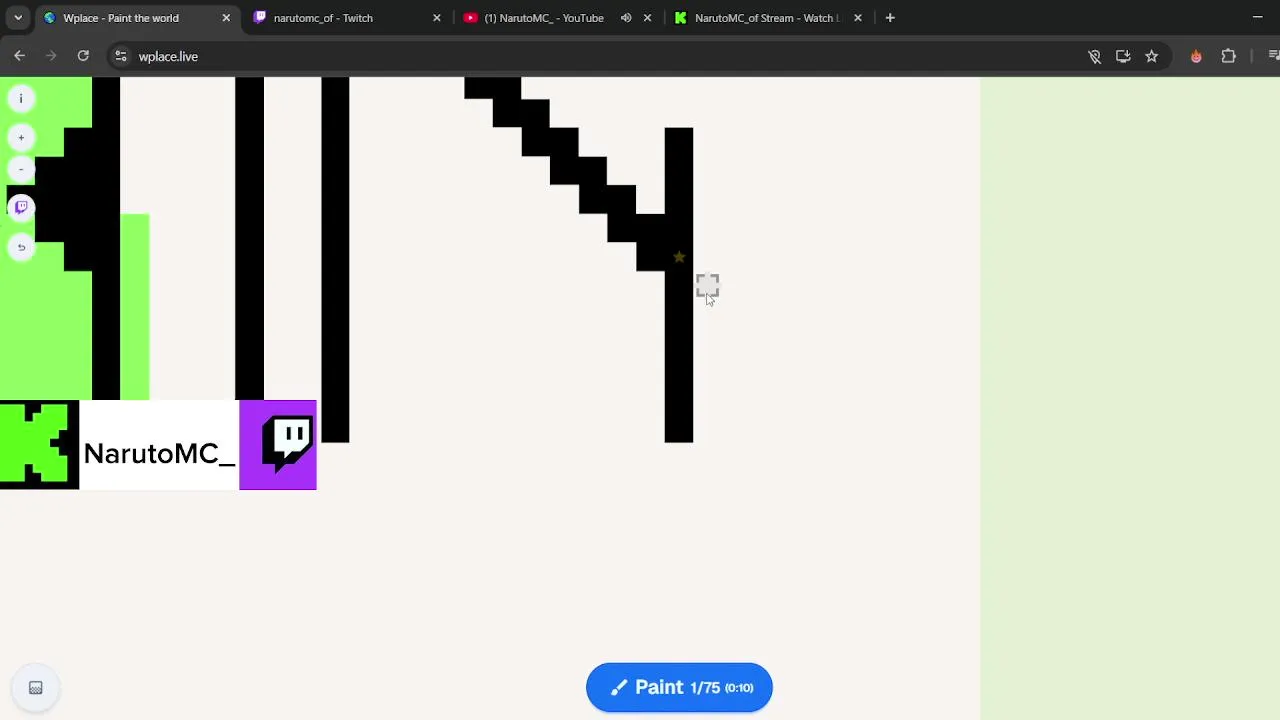The height and width of the screenshot is (720, 1280).
Task: Click the Paint 1/75 button
Action: 679,688
